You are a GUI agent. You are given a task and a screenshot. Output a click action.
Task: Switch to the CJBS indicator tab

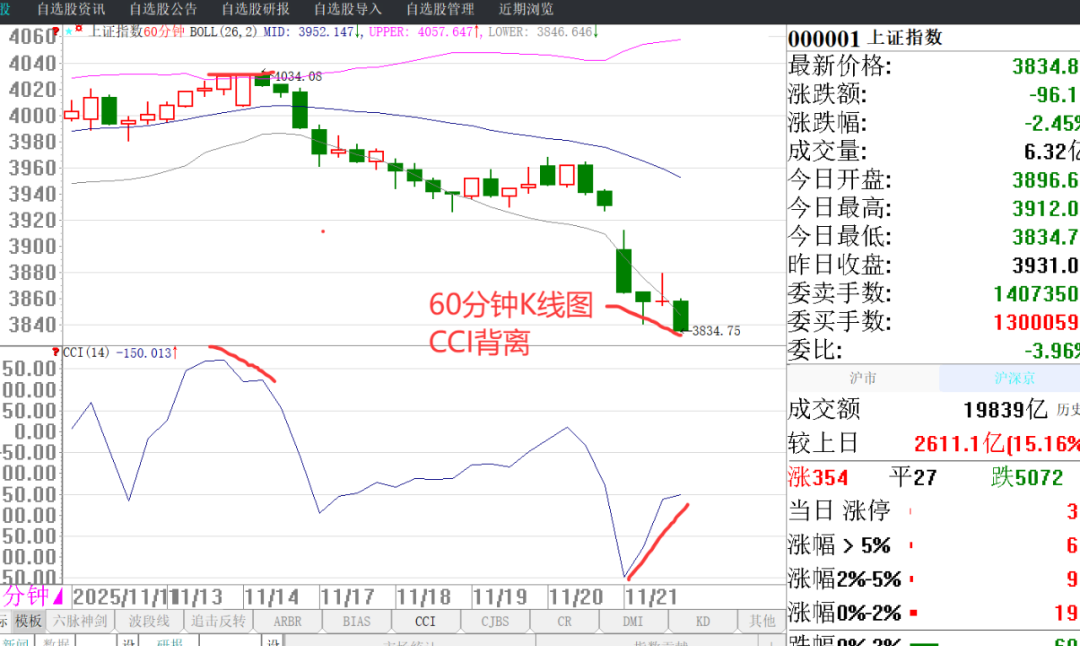495,621
